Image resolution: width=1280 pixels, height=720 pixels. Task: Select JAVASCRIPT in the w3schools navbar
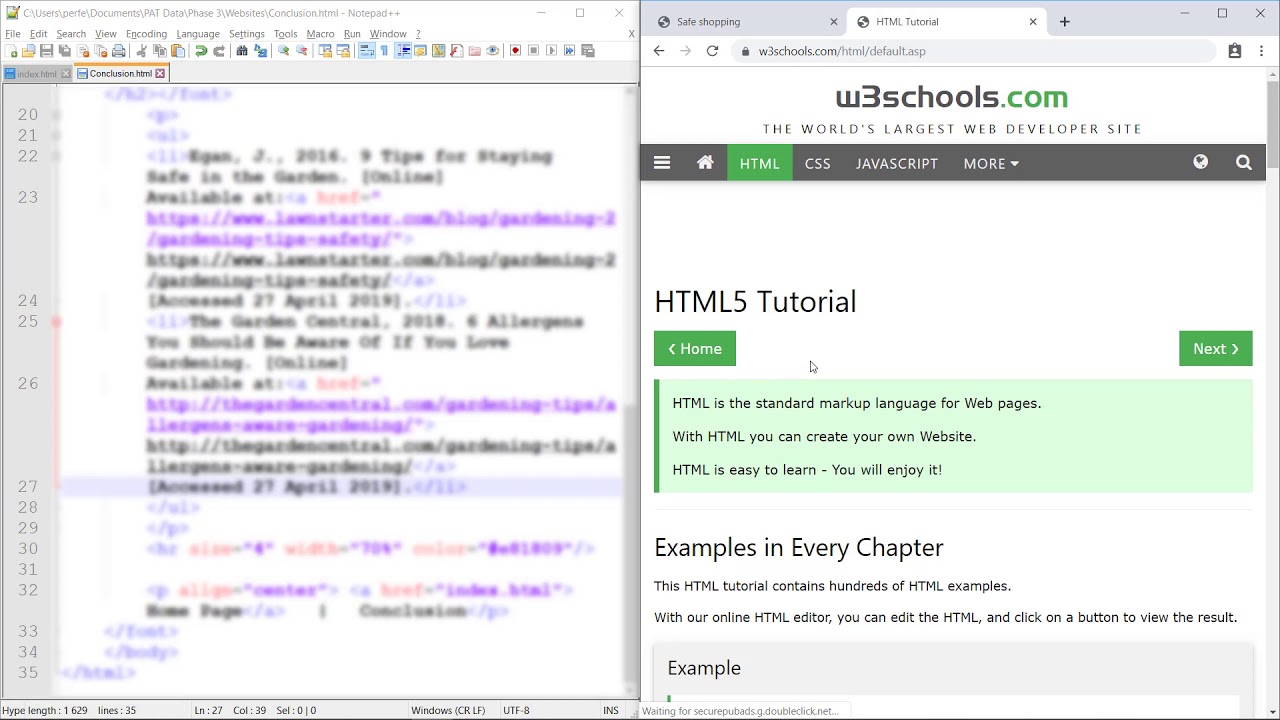pyautogui.click(x=897, y=163)
